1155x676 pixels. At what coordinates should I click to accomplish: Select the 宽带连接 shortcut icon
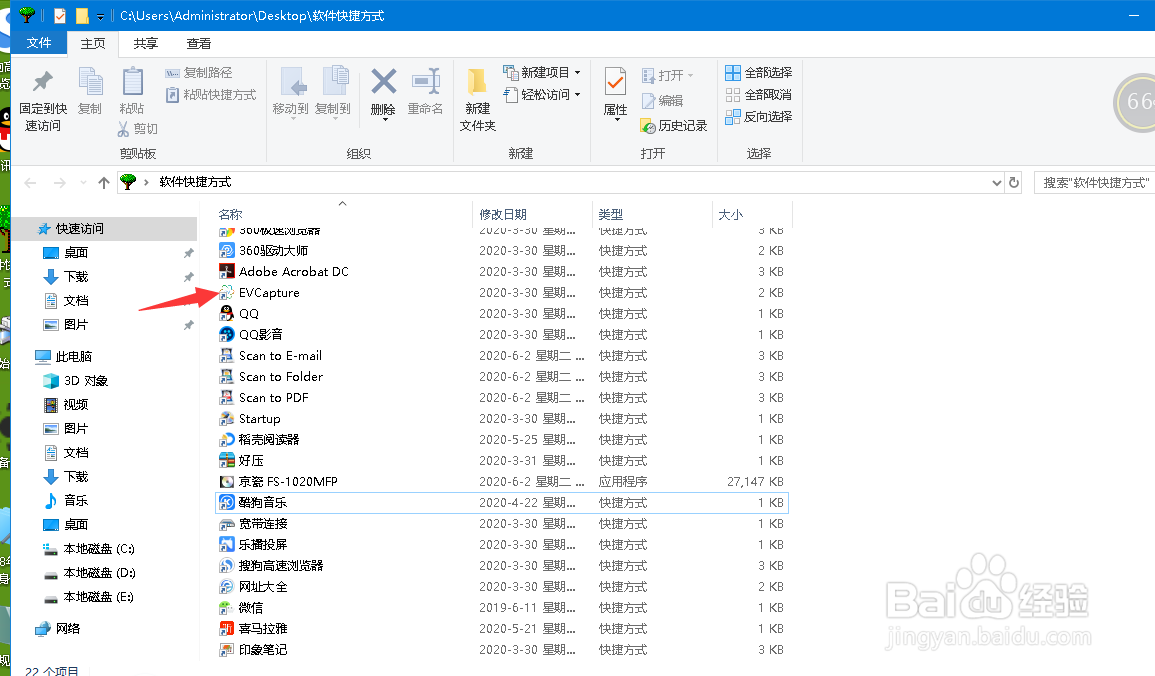(227, 524)
